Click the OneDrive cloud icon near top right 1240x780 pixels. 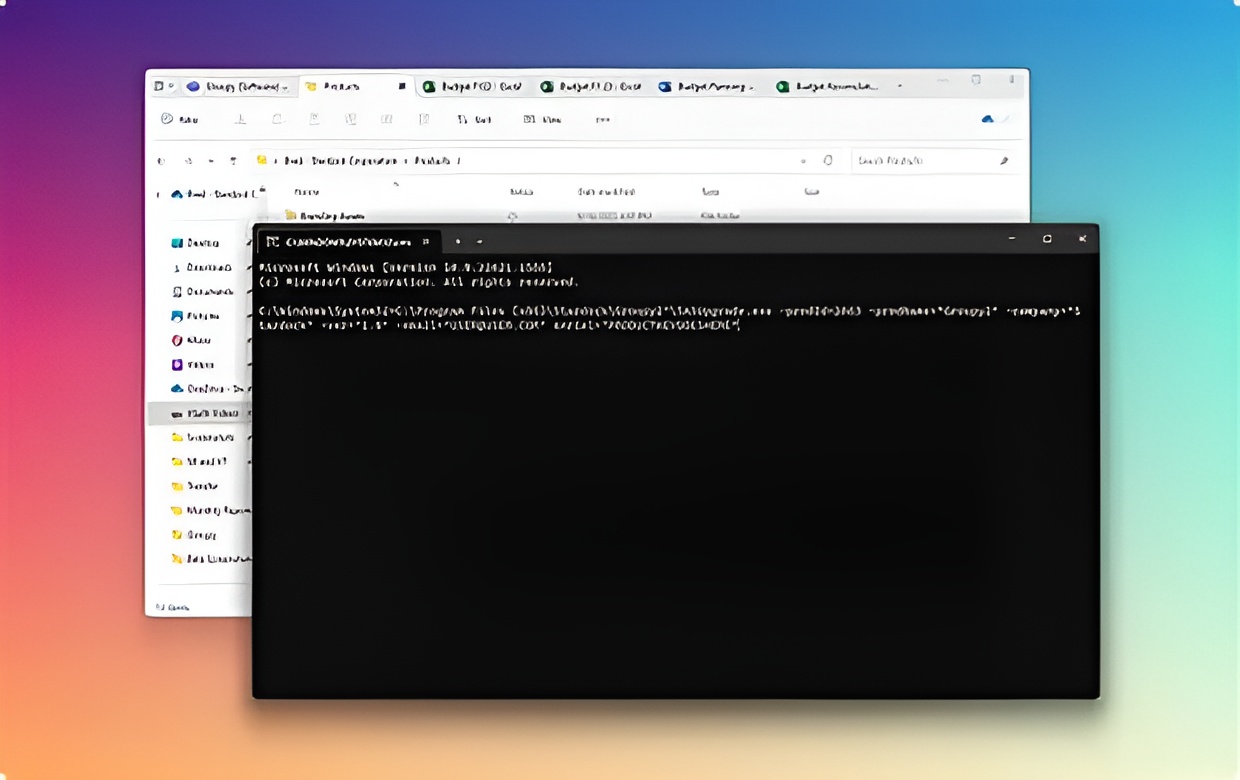[x=985, y=118]
